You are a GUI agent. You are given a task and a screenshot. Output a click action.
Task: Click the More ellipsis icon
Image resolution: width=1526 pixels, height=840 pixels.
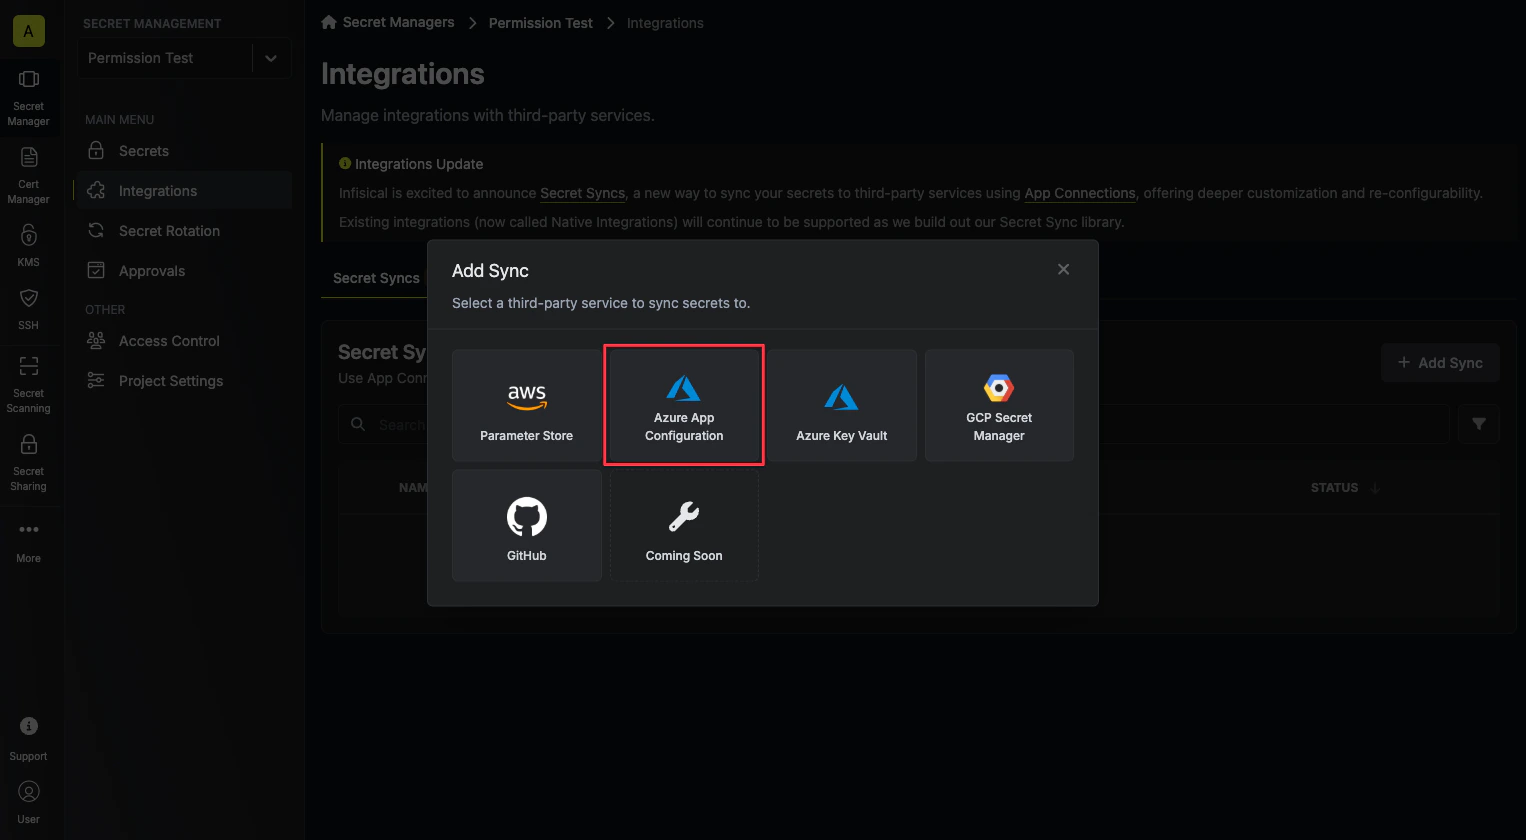[29, 529]
